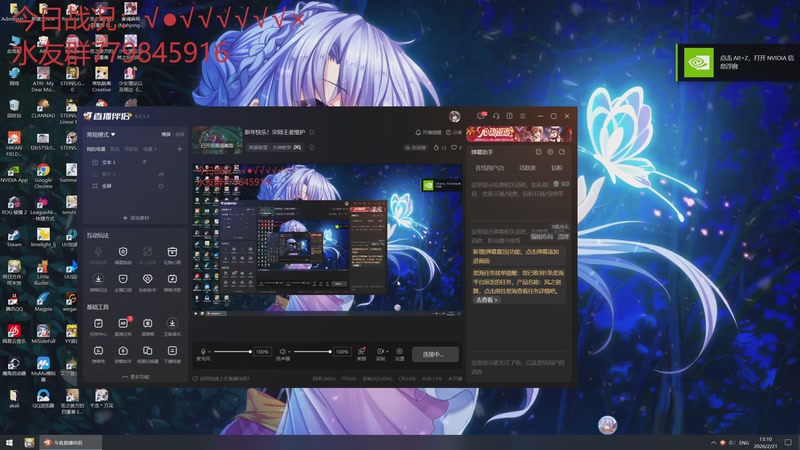The width and height of the screenshot is (800, 450).
Task: Click the 弹幕助手 panel settings icon
Action: coord(550,152)
